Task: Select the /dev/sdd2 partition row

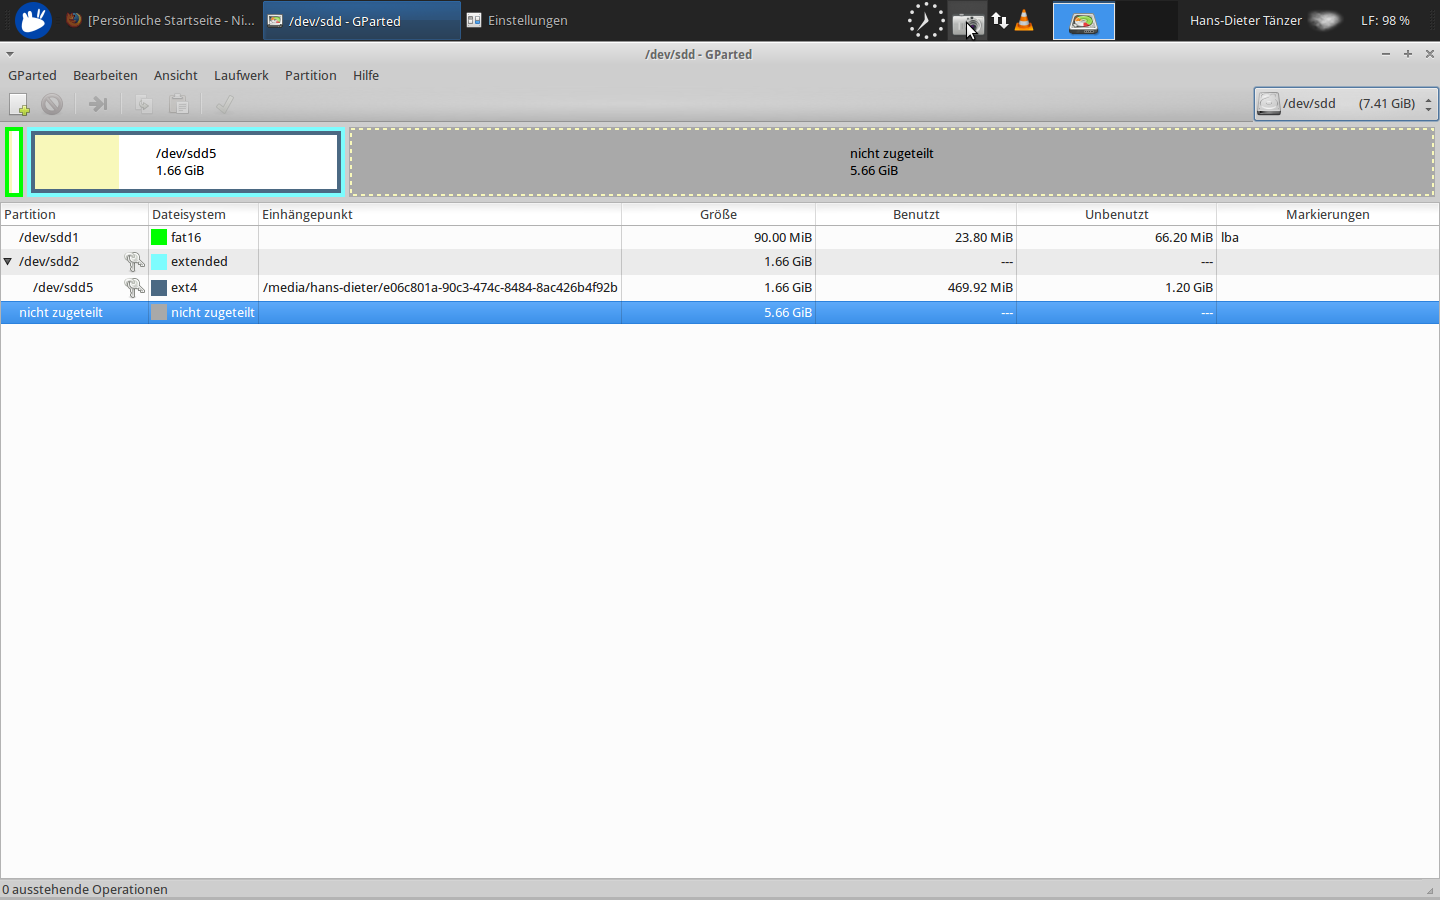Action: click(720, 262)
